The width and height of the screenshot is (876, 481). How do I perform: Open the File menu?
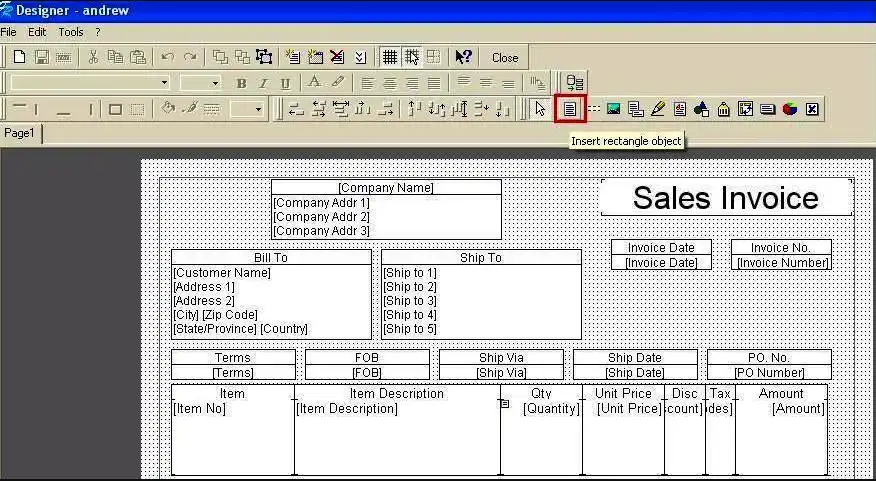tap(9, 32)
